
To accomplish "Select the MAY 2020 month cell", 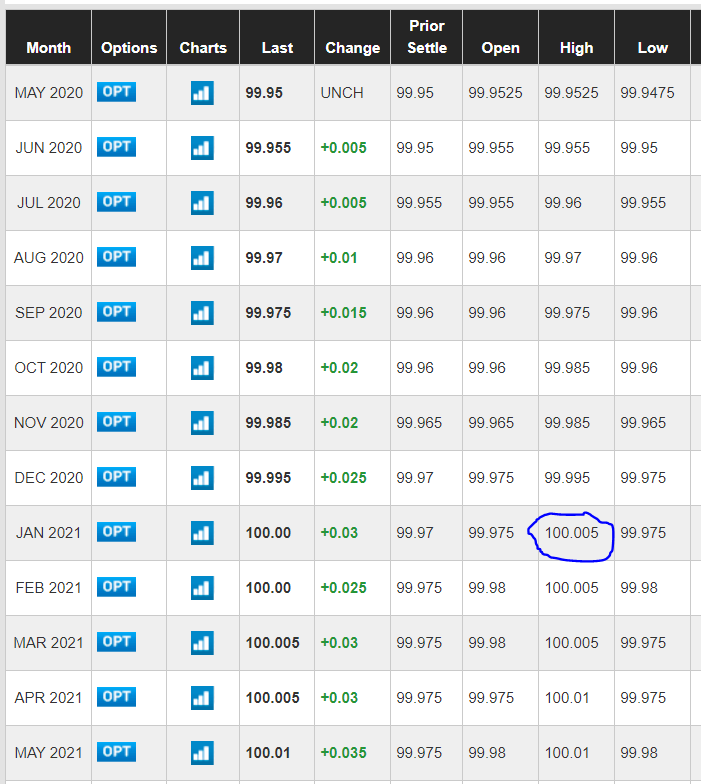I will tap(48, 93).
